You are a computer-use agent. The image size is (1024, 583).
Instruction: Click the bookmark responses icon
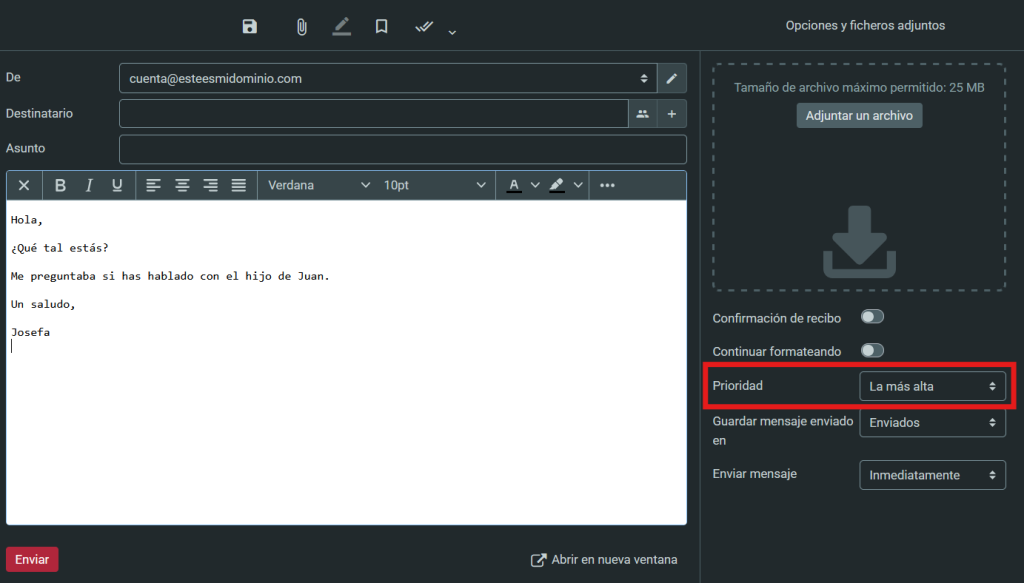[381, 27]
